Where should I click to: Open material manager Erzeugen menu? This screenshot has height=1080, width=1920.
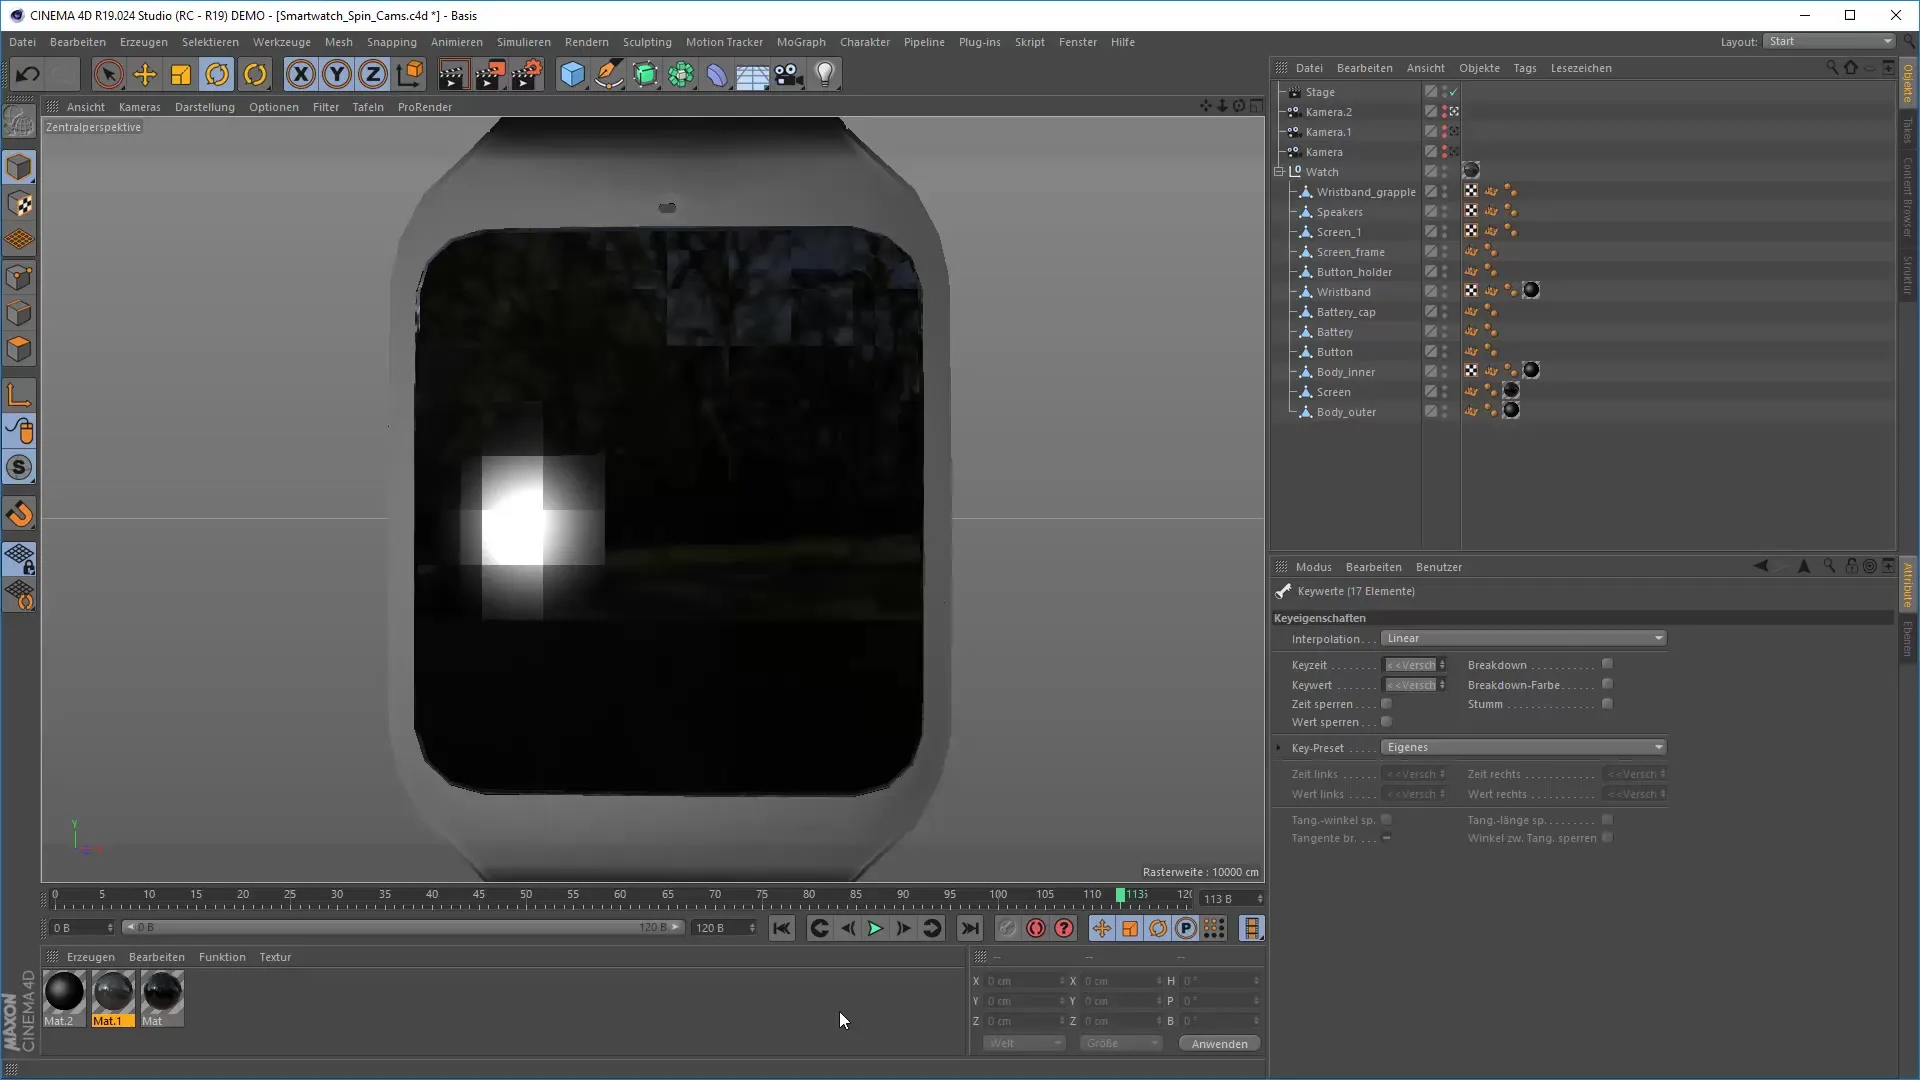coord(91,957)
